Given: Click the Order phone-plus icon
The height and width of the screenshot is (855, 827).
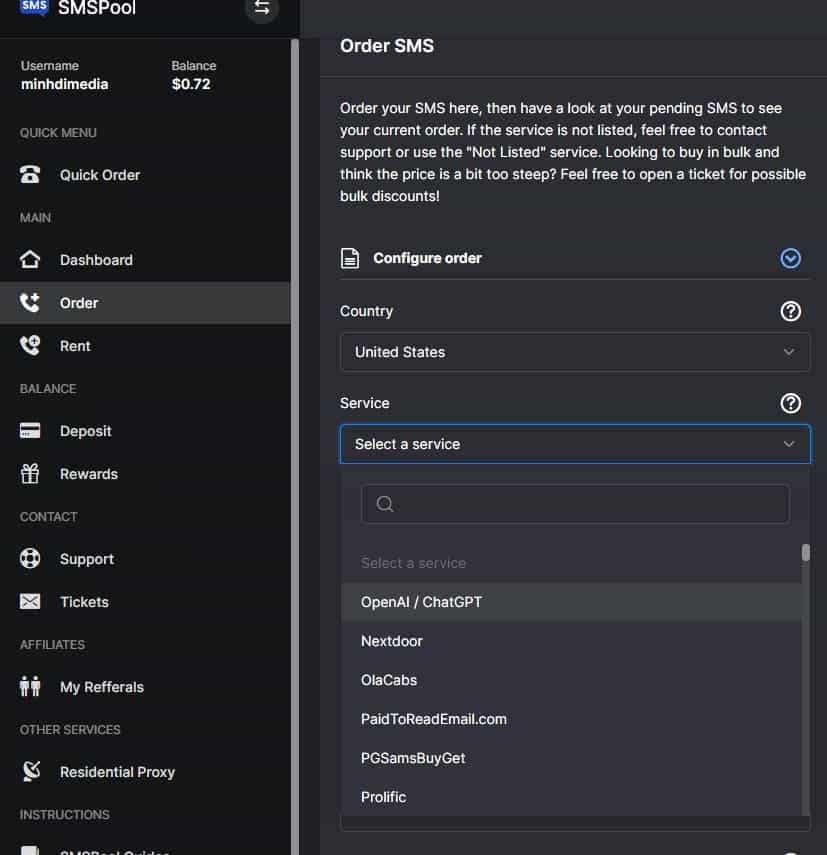Looking at the screenshot, I should tap(29, 302).
